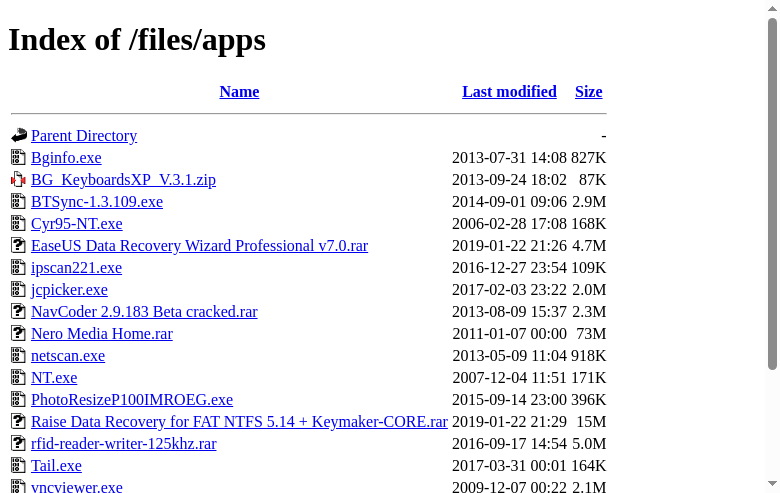Click the vertical scrollbar thumb

click(773, 194)
